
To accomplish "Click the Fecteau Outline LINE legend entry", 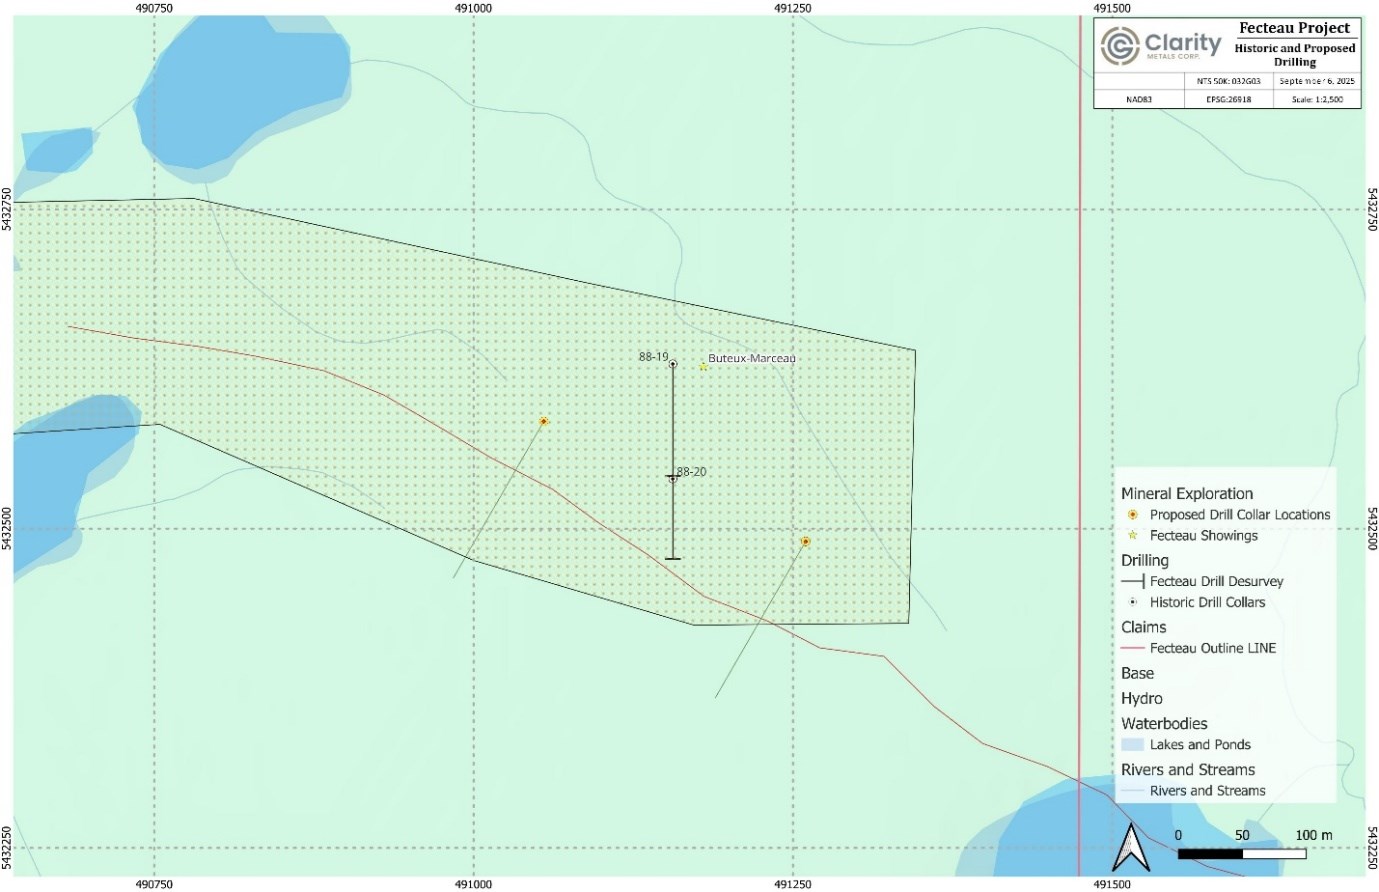I will click(1212, 648).
